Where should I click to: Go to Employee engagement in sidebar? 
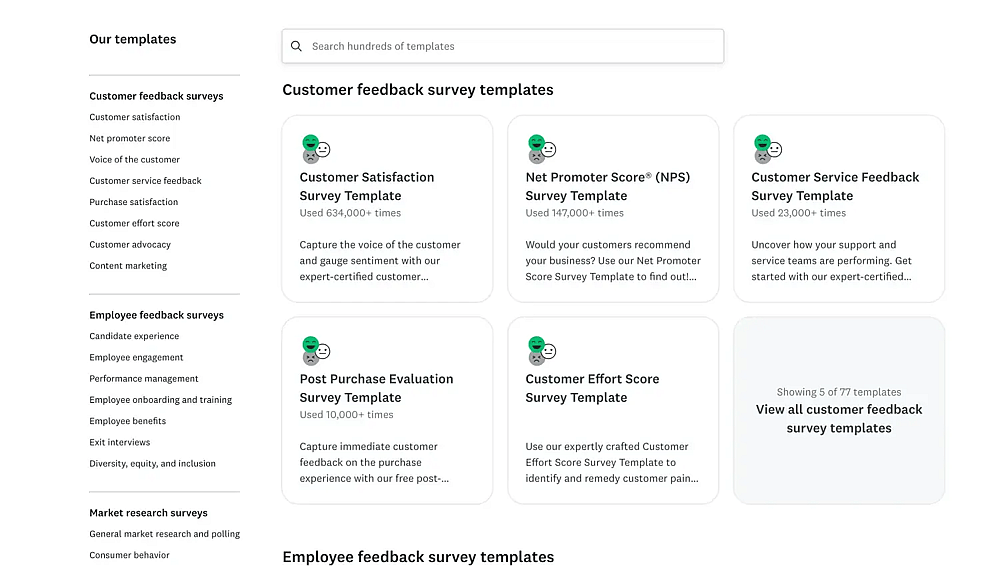[136, 357]
